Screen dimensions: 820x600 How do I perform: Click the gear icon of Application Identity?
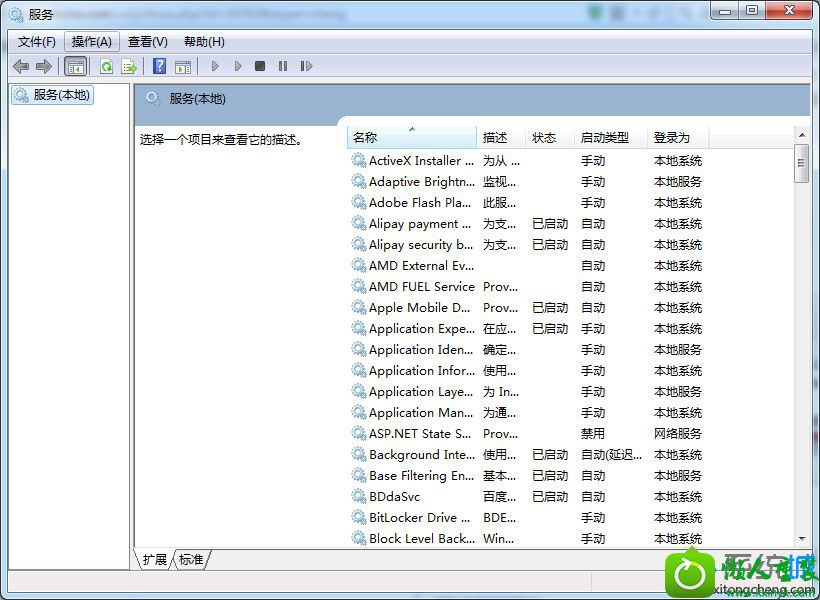pyautogui.click(x=359, y=349)
